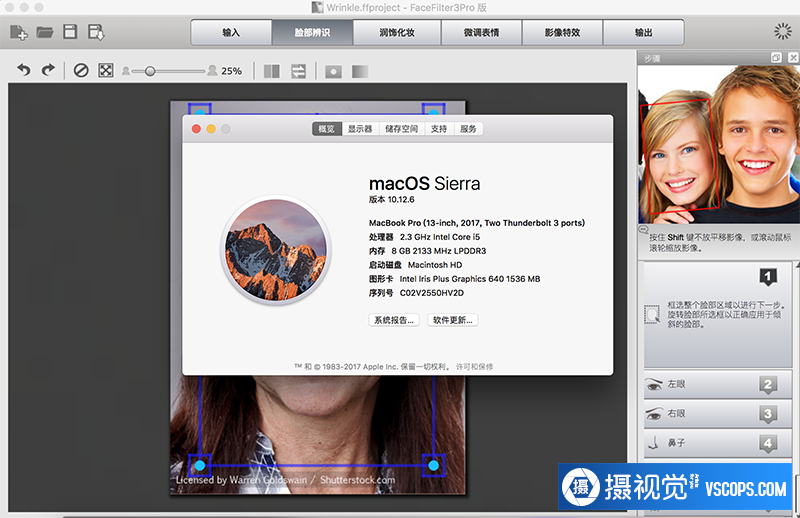The image size is (800, 518).
Task: Open the 储存空间 tab in About This Mac
Action: coord(402,129)
